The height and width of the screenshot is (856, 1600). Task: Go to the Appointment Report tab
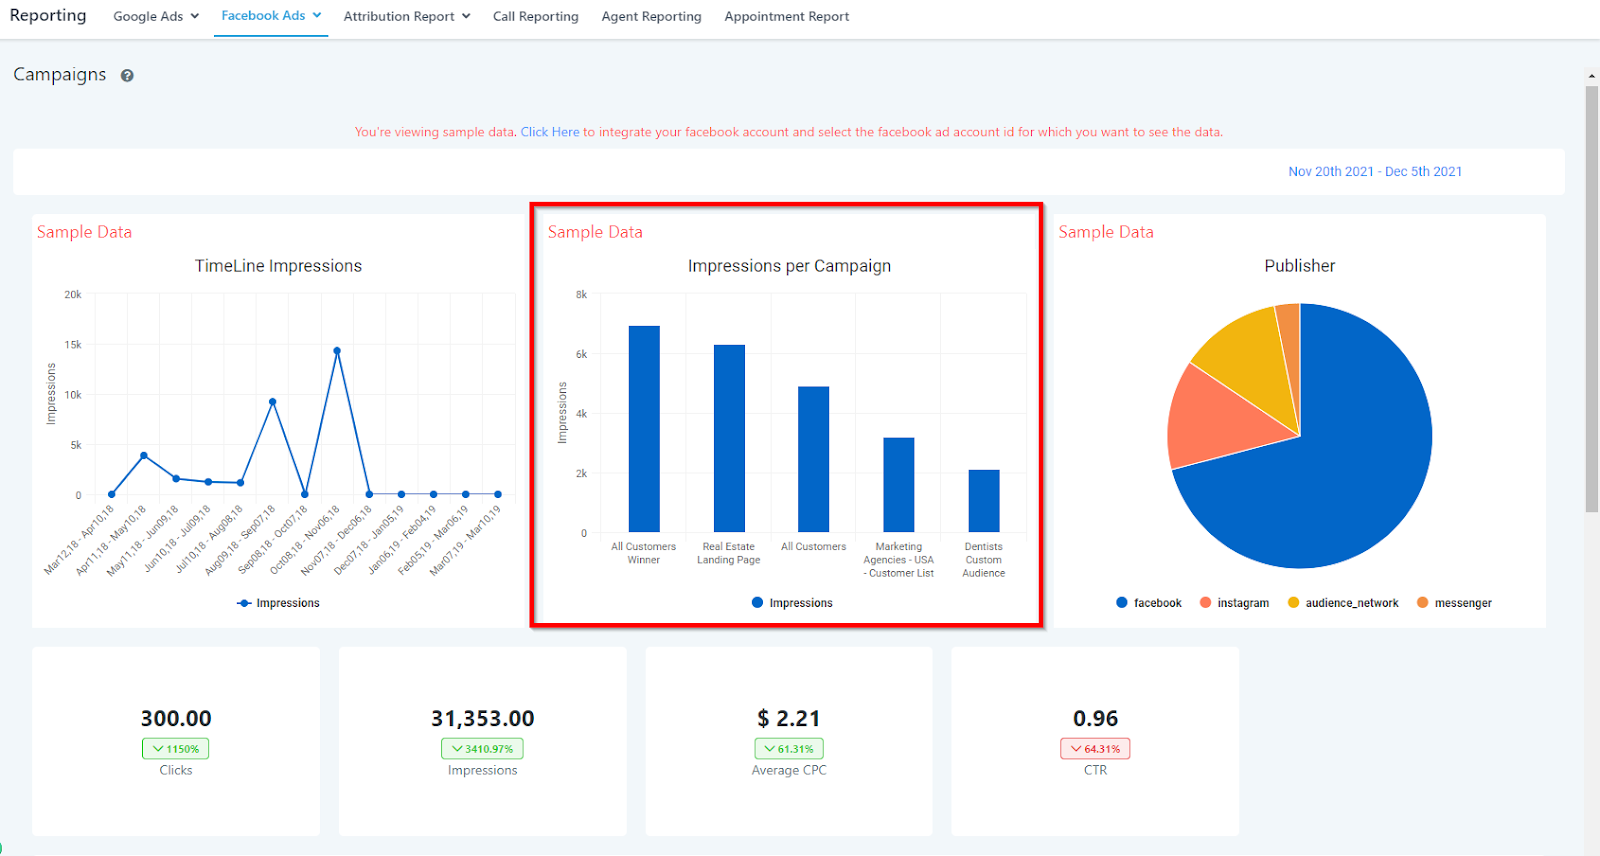point(787,16)
